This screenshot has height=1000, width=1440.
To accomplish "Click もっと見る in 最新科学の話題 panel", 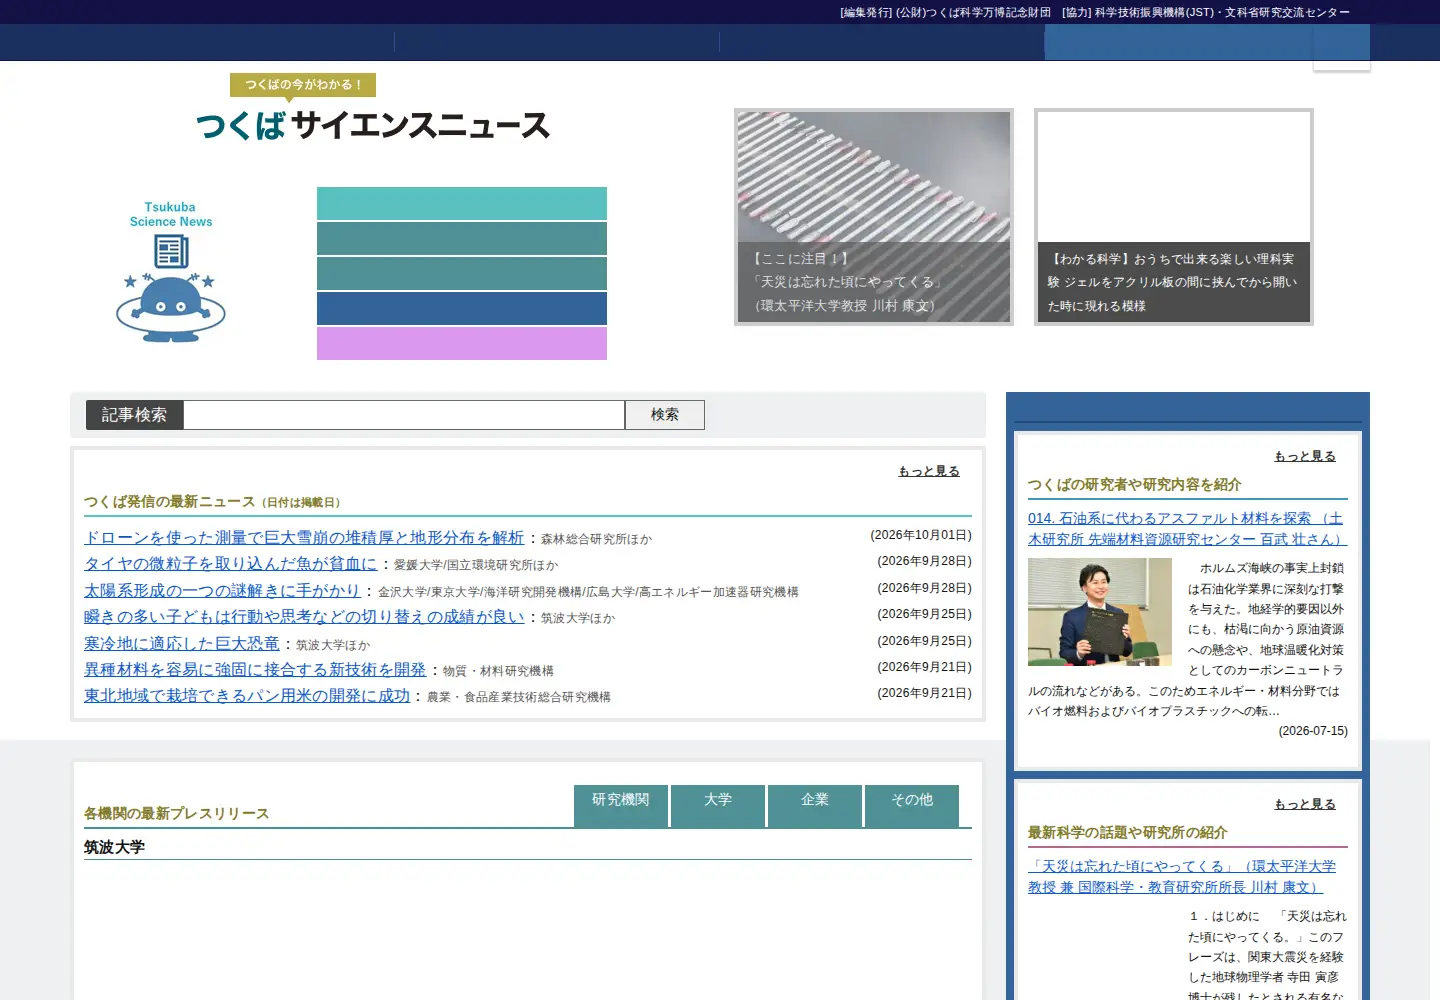I will click(x=1305, y=804).
